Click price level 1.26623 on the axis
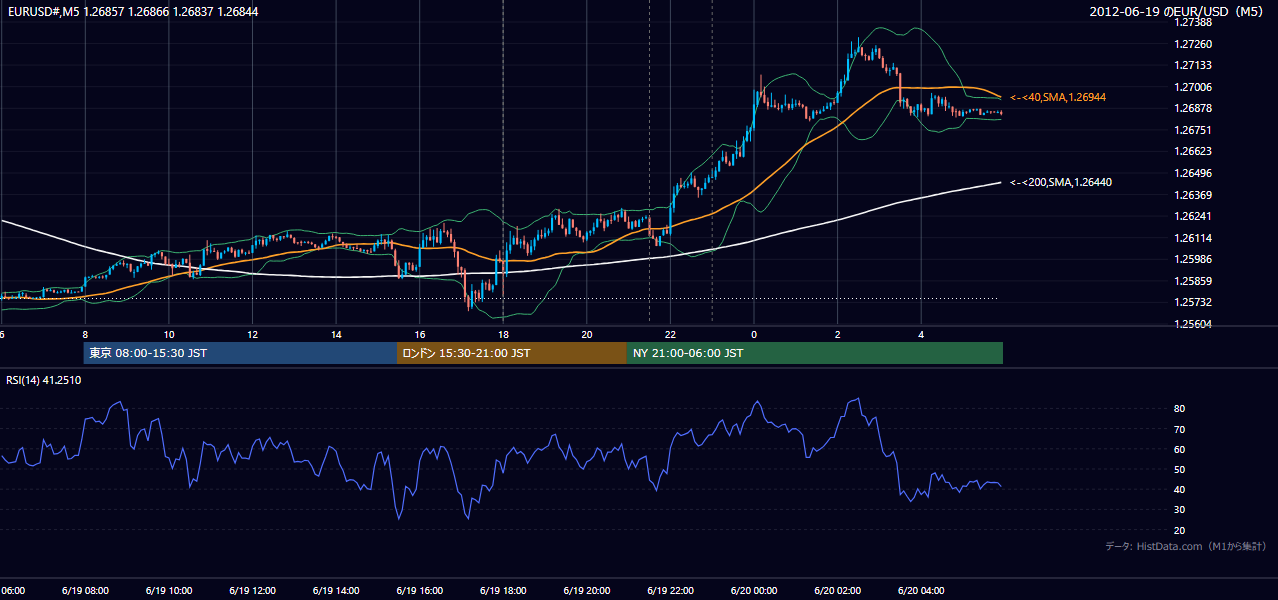This screenshot has height=600, width=1278. (1192, 151)
